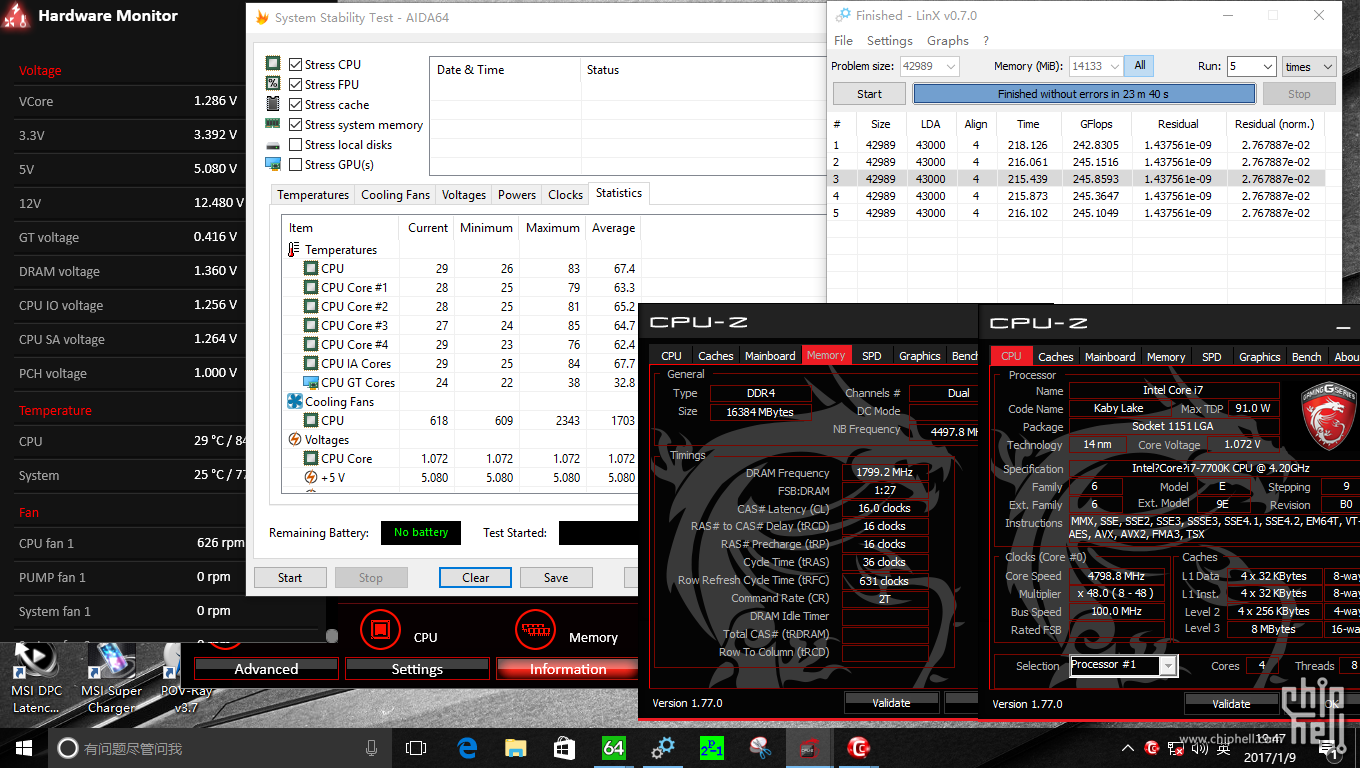The width and height of the screenshot is (1360, 768).
Task: Open the LinX File menu
Action: (x=843, y=41)
